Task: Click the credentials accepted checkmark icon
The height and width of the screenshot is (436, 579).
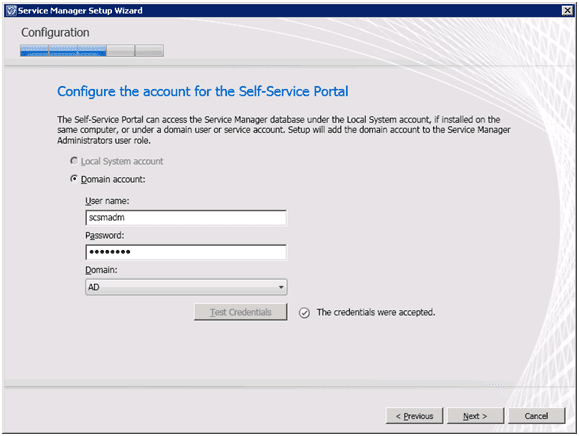Action: point(304,313)
